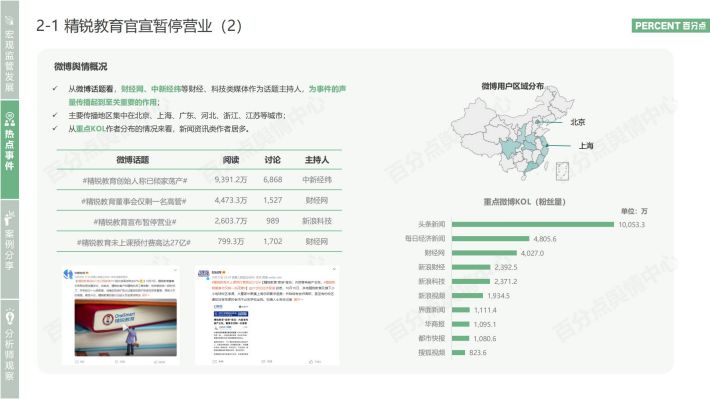
Task: Click the PERCENT 百分点 logo
Action: click(671, 26)
